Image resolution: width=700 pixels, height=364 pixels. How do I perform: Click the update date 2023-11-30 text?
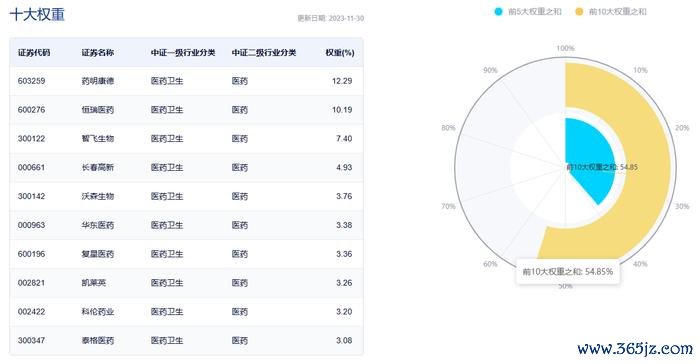click(331, 18)
